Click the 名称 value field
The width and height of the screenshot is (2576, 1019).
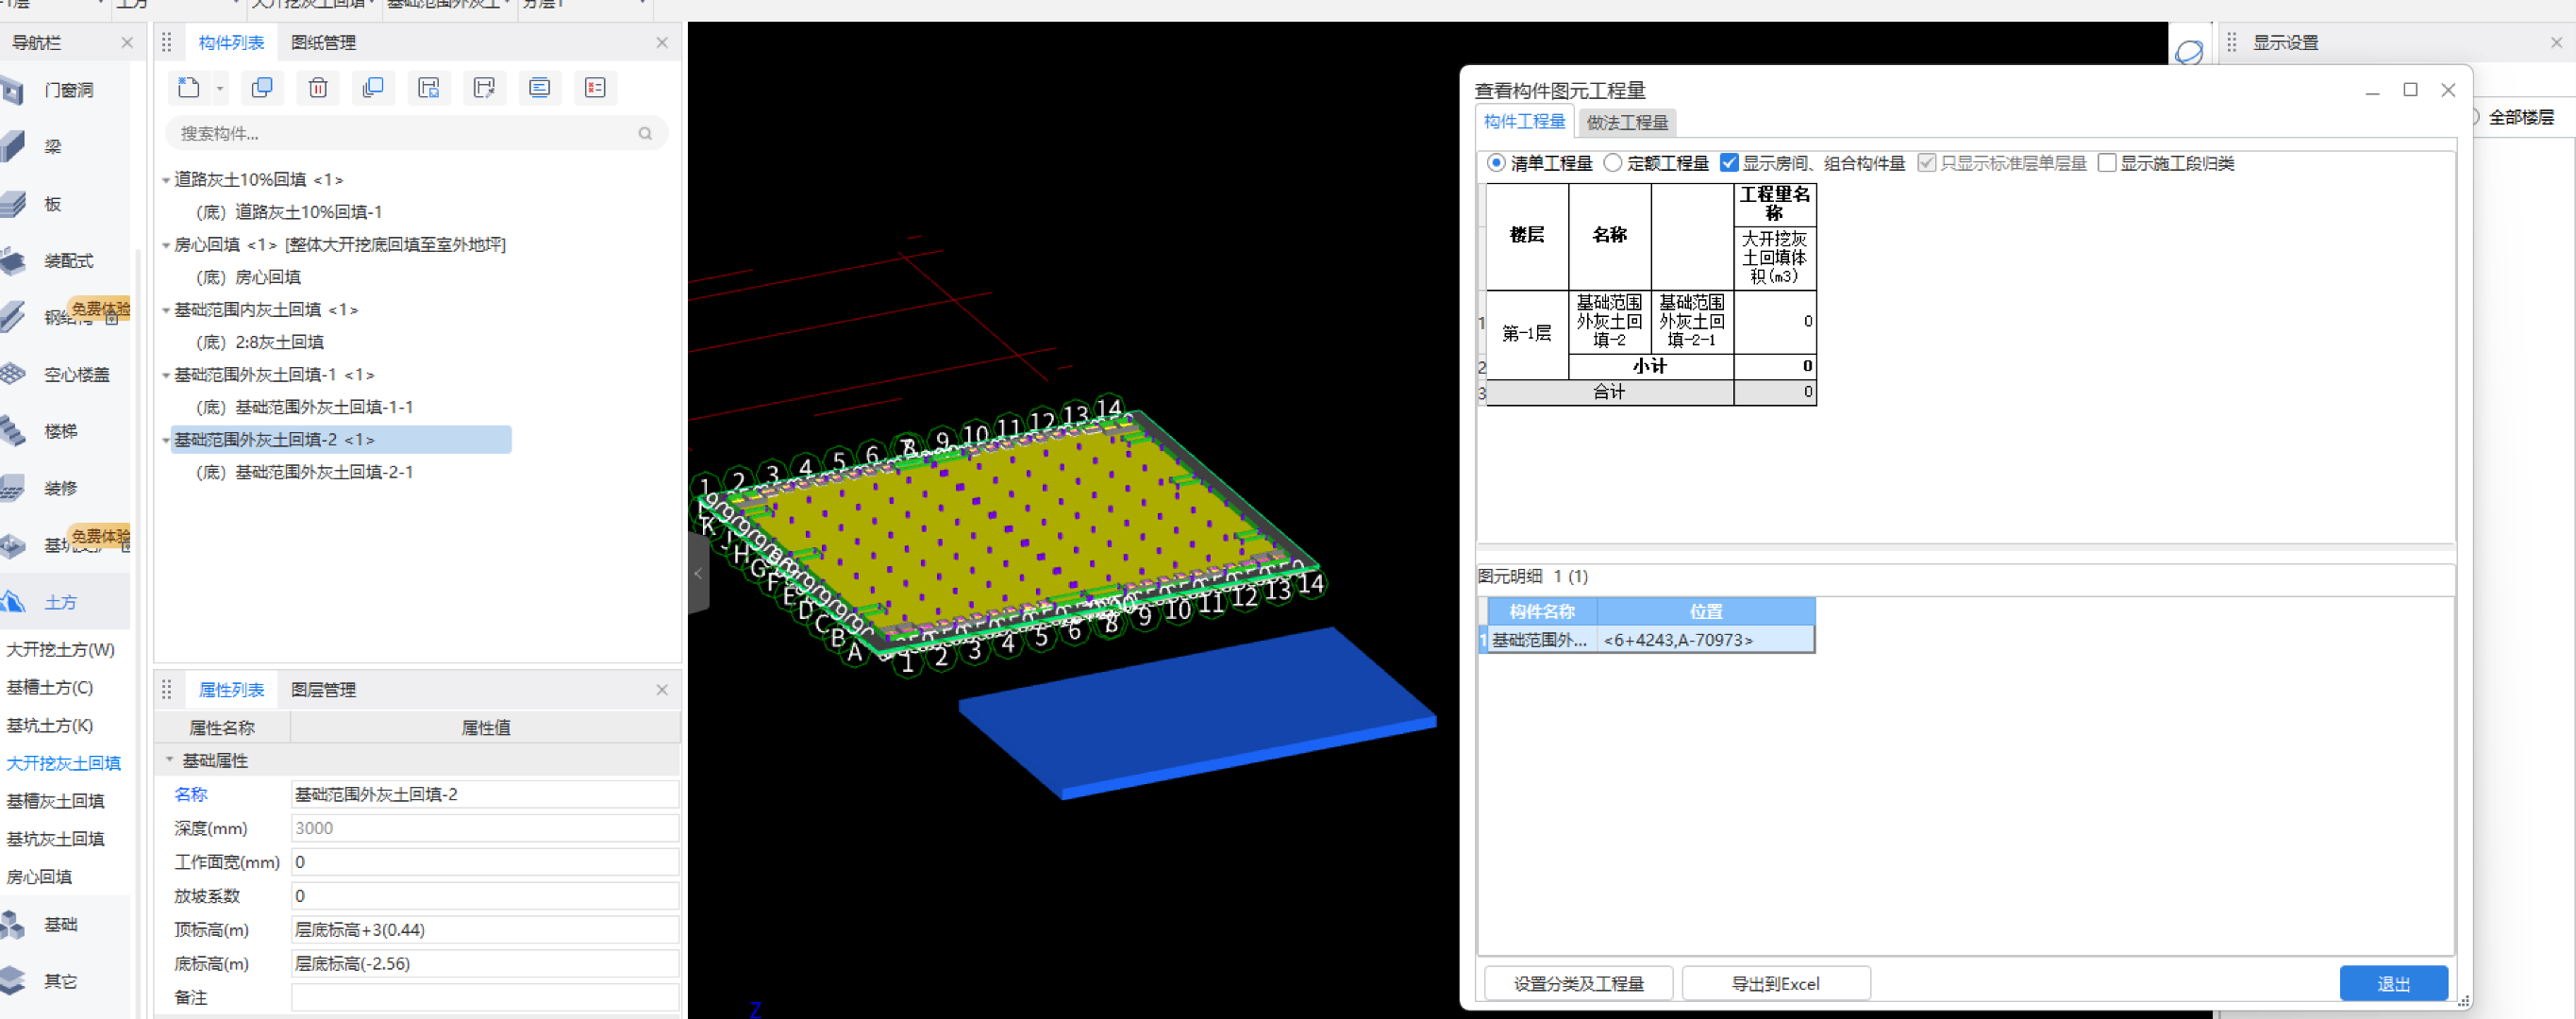(484, 794)
